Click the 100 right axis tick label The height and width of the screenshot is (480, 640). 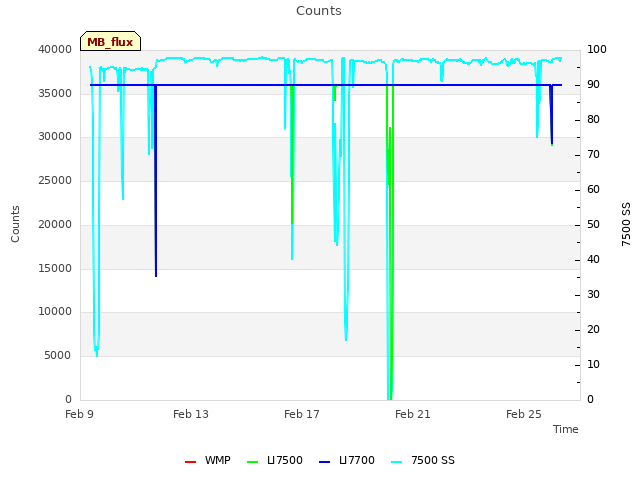(597, 49)
